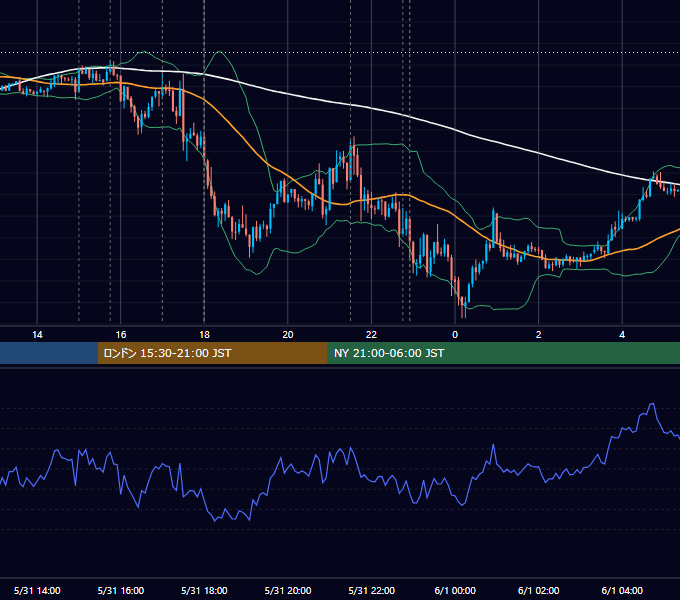Click the 5/31 22:00 time label
The image size is (680, 600).
[x=372, y=590]
